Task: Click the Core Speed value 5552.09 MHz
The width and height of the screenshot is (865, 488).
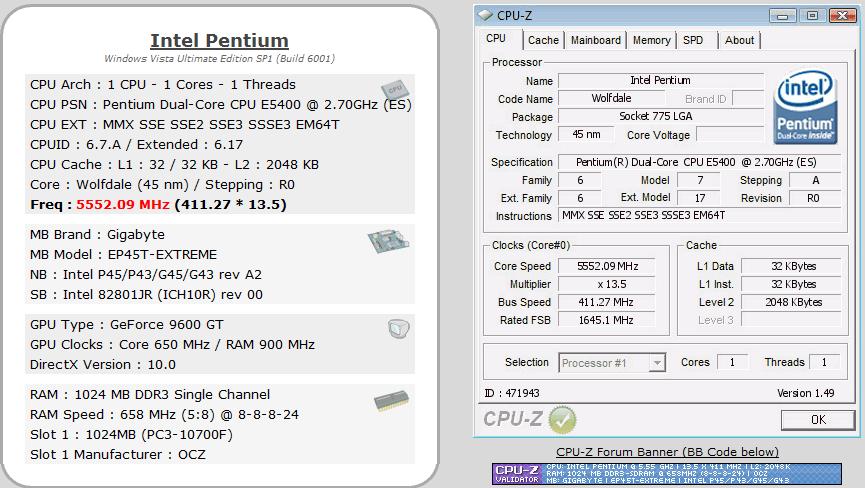Action: click(x=607, y=266)
